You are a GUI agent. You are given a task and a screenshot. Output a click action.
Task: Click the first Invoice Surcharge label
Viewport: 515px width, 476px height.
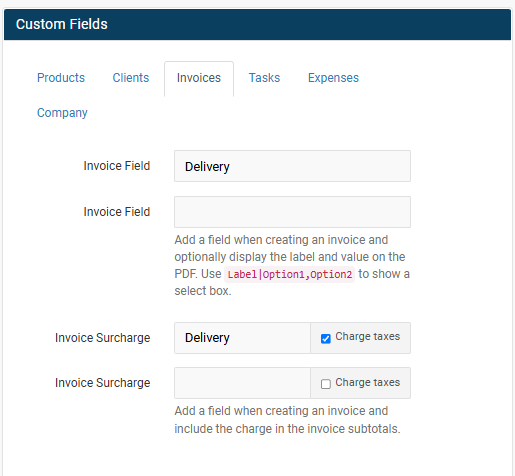click(102, 338)
